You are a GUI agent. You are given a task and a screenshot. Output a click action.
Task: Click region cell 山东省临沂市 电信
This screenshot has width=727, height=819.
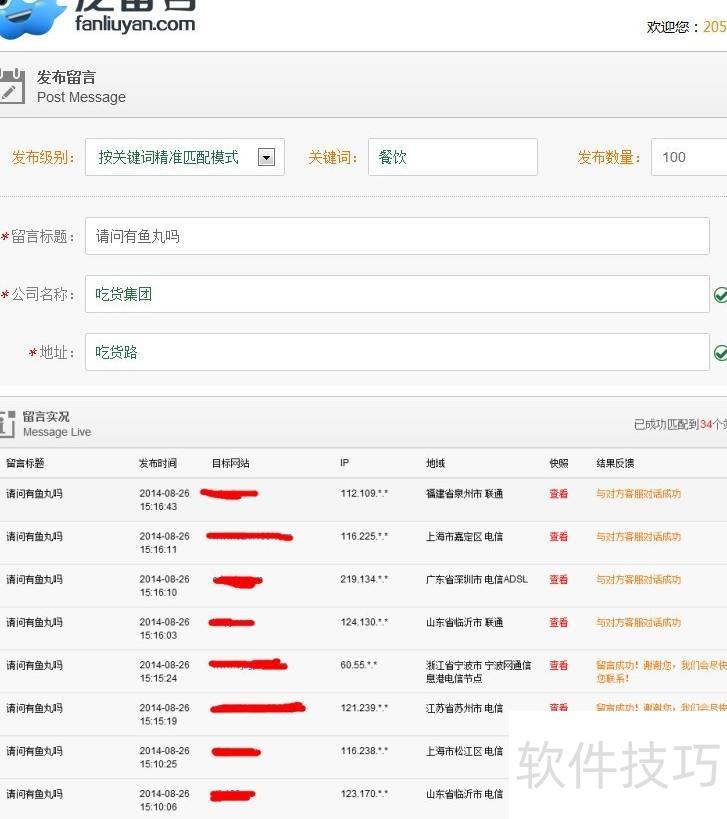[x=464, y=793]
